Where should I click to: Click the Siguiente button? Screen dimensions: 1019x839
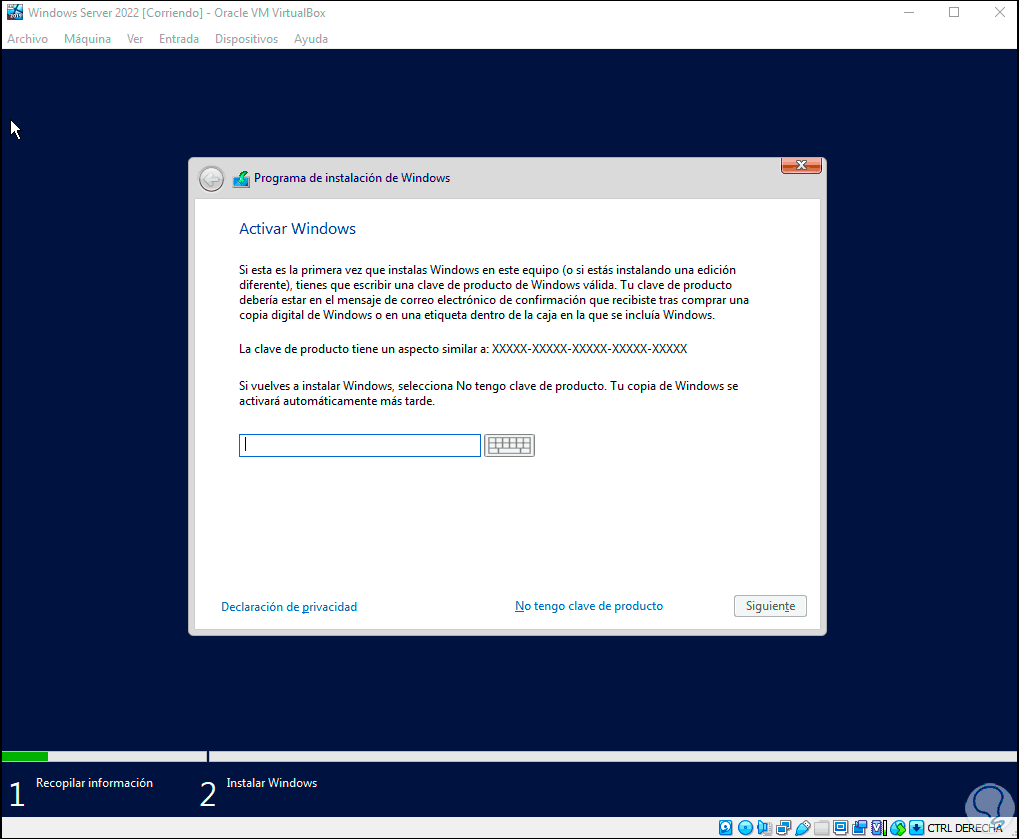(770, 606)
